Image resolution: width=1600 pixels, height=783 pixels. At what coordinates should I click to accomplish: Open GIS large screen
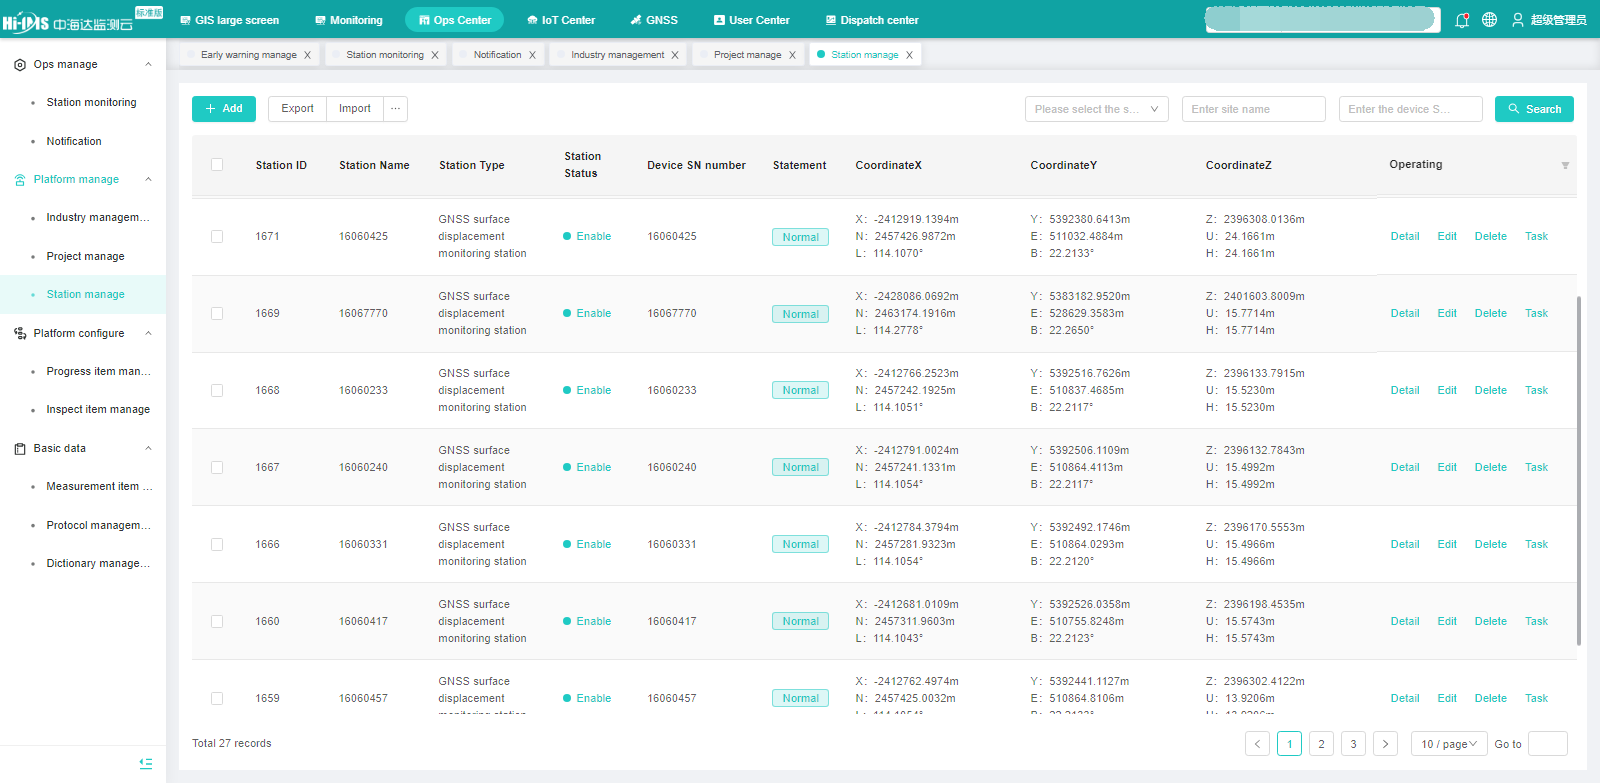pyautogui.click(x=230, y=20)
